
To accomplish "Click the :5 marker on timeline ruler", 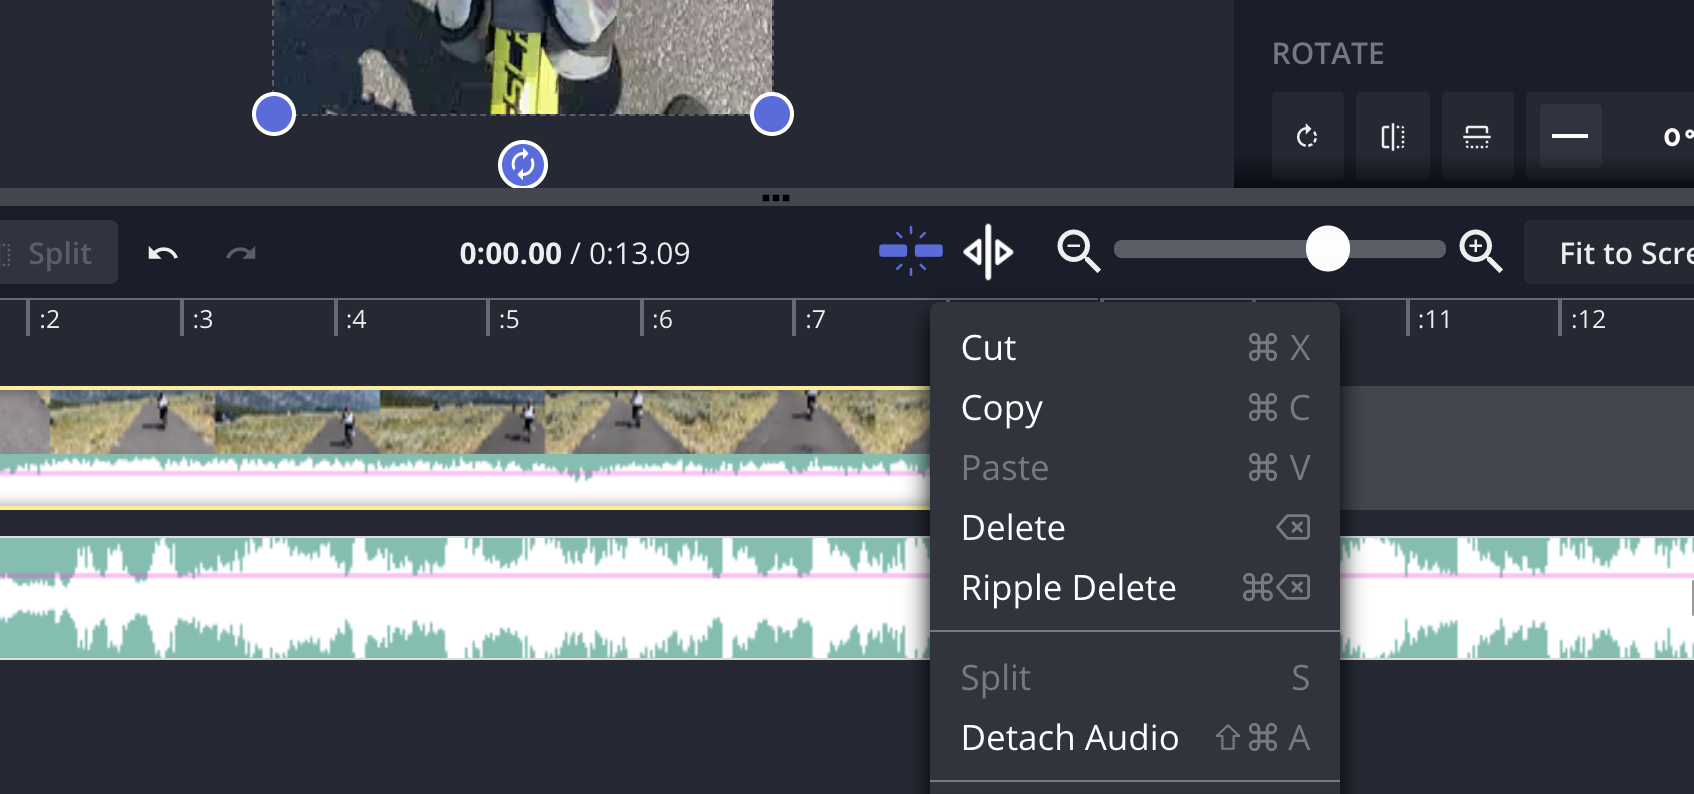I will (508, 319).
